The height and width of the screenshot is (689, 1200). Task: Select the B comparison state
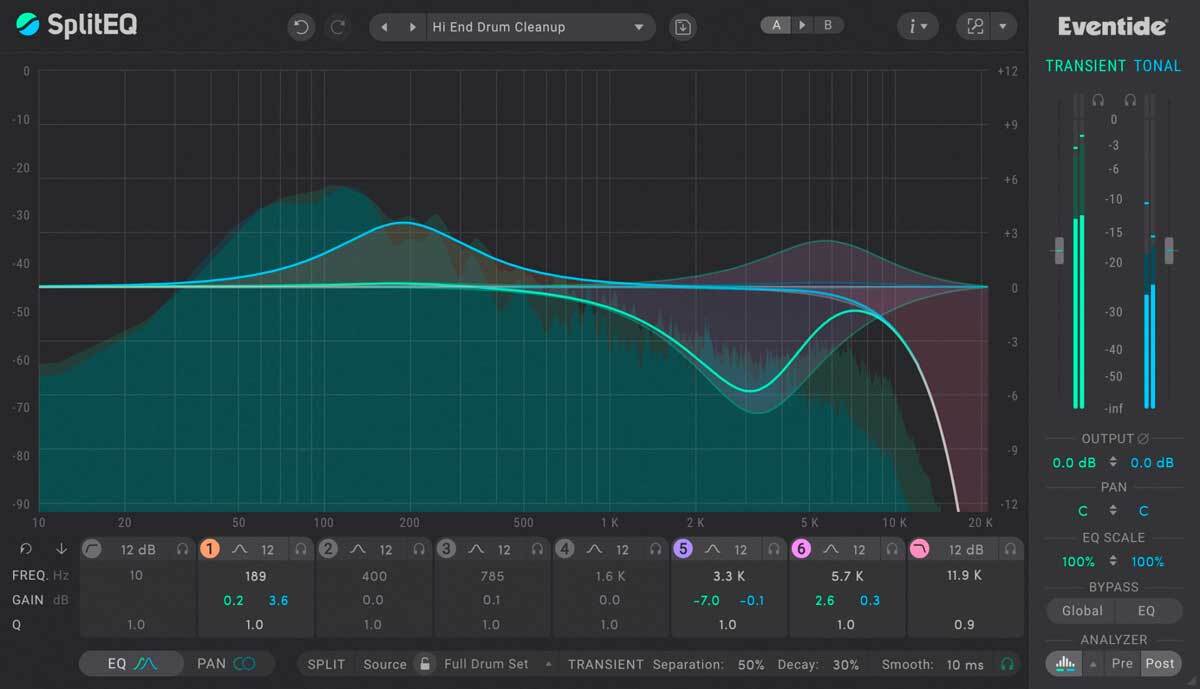(828, 25)
